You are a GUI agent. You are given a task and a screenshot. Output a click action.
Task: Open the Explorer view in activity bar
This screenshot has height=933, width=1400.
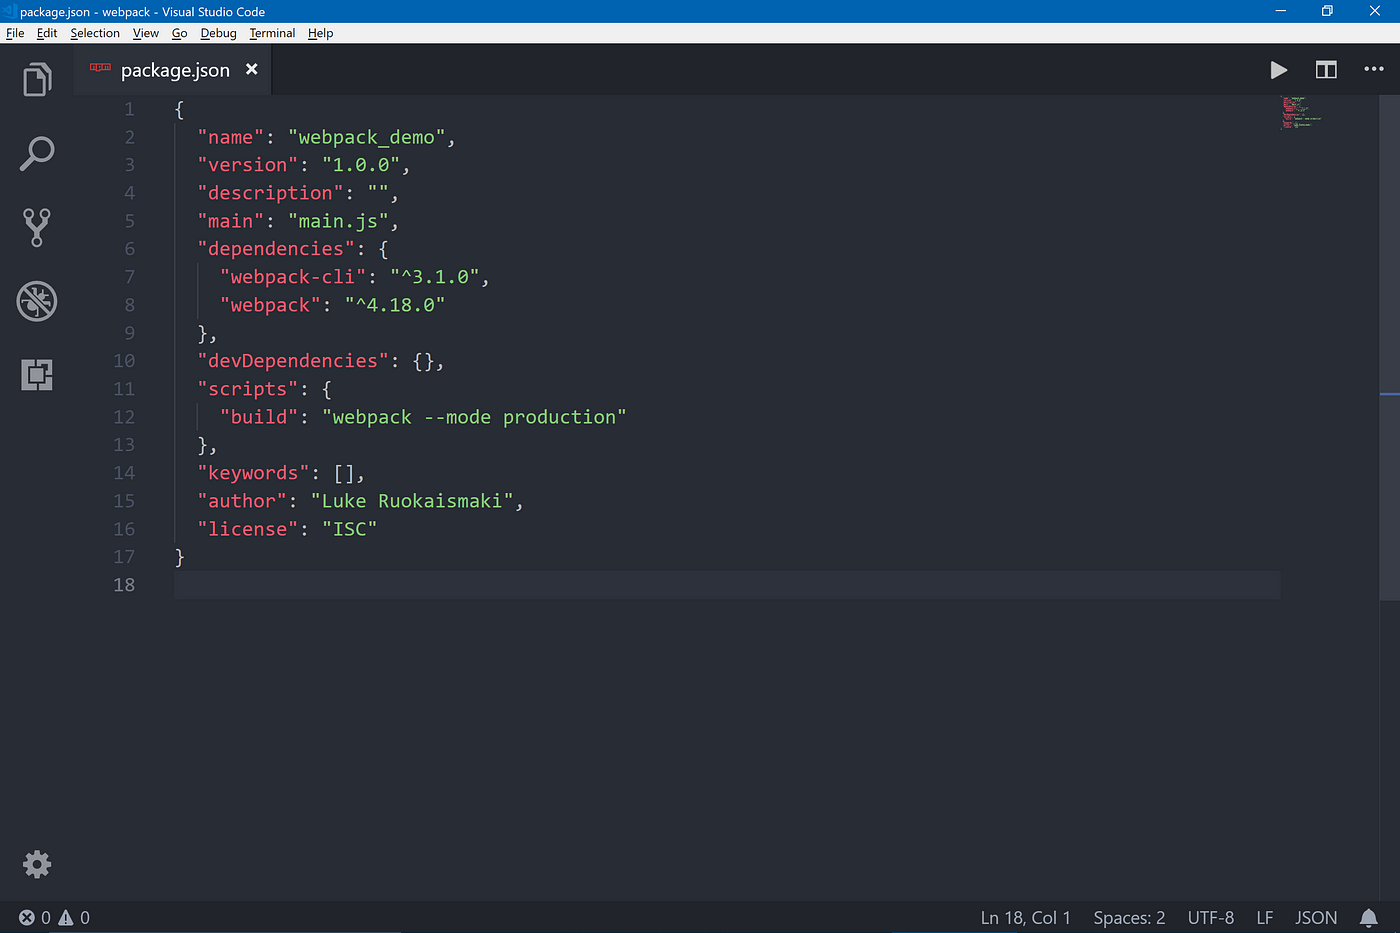click(x=37, y=79)
